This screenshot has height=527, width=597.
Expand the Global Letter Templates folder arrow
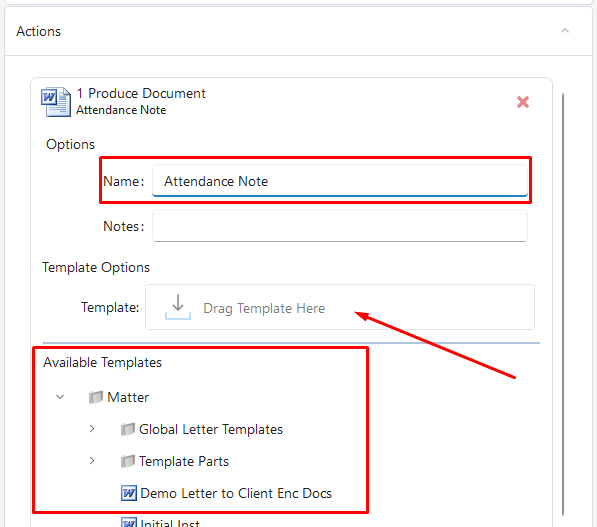point(92,429)
